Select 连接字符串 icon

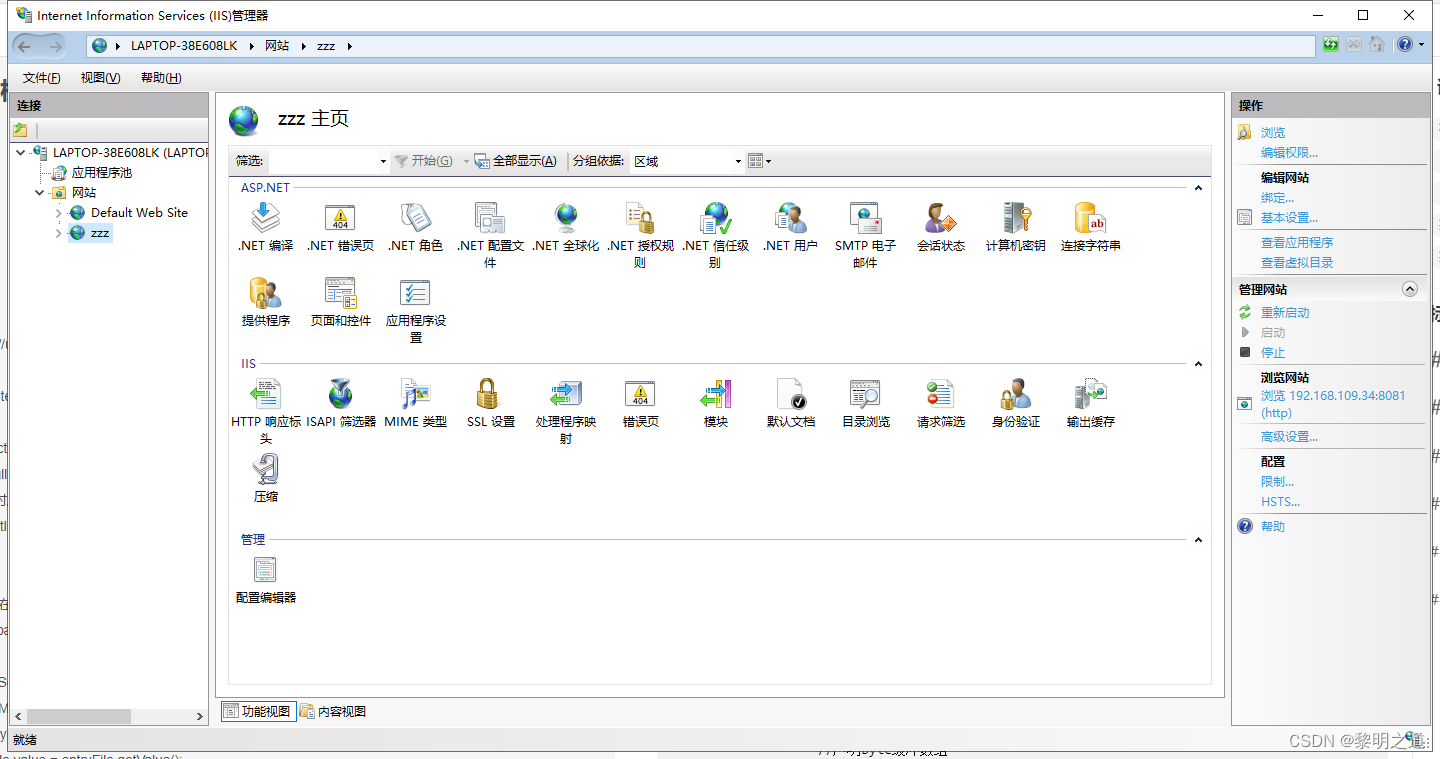[x=1090, y=218]
